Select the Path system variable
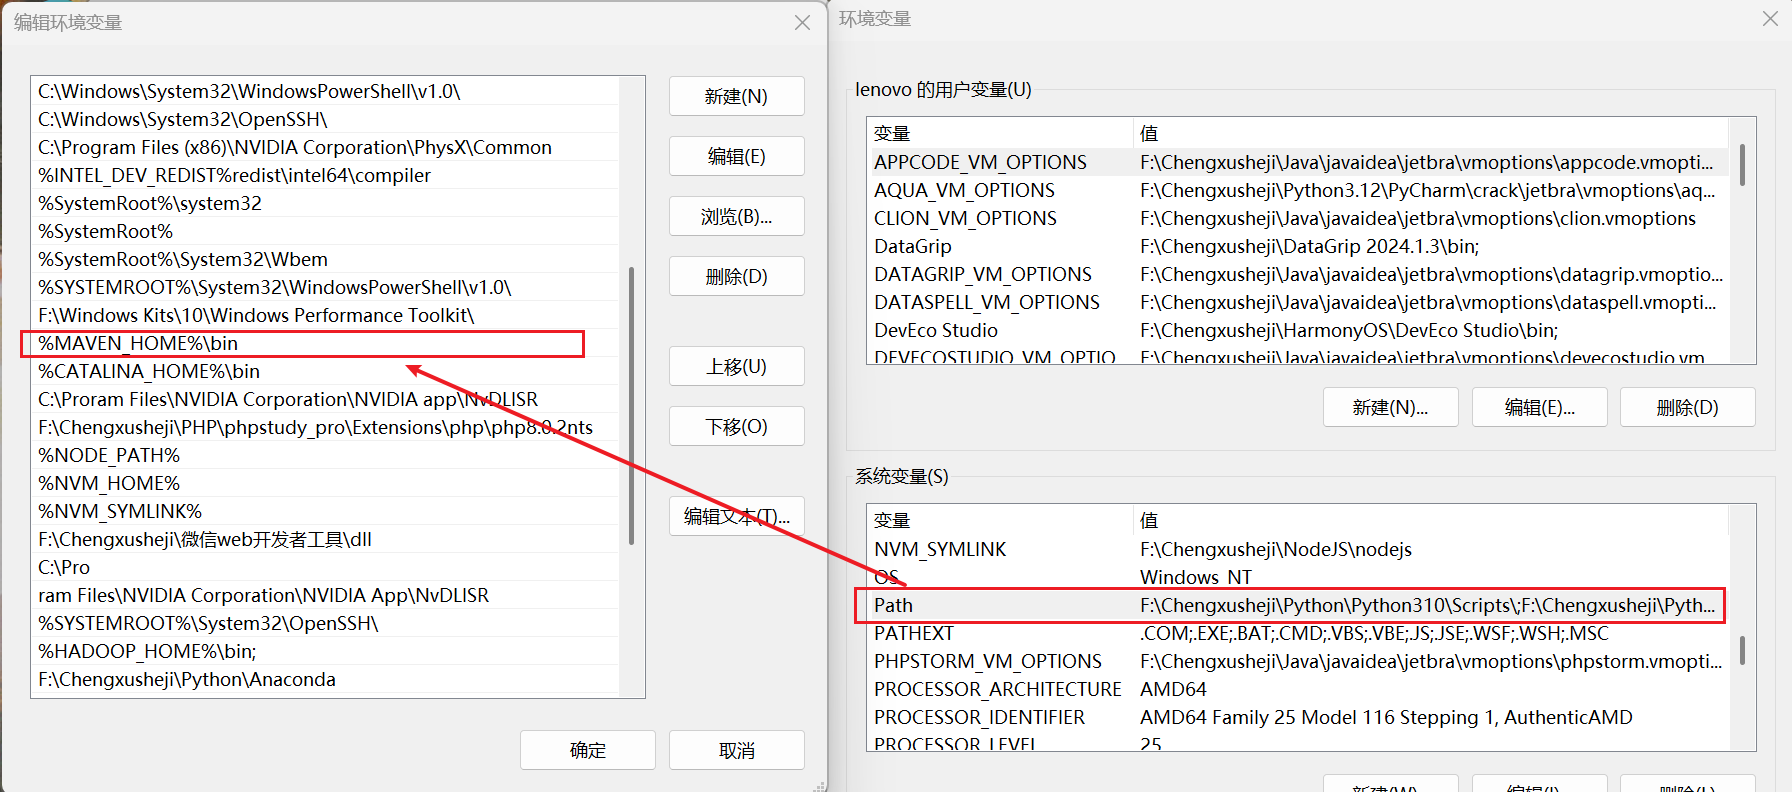 1297,605
